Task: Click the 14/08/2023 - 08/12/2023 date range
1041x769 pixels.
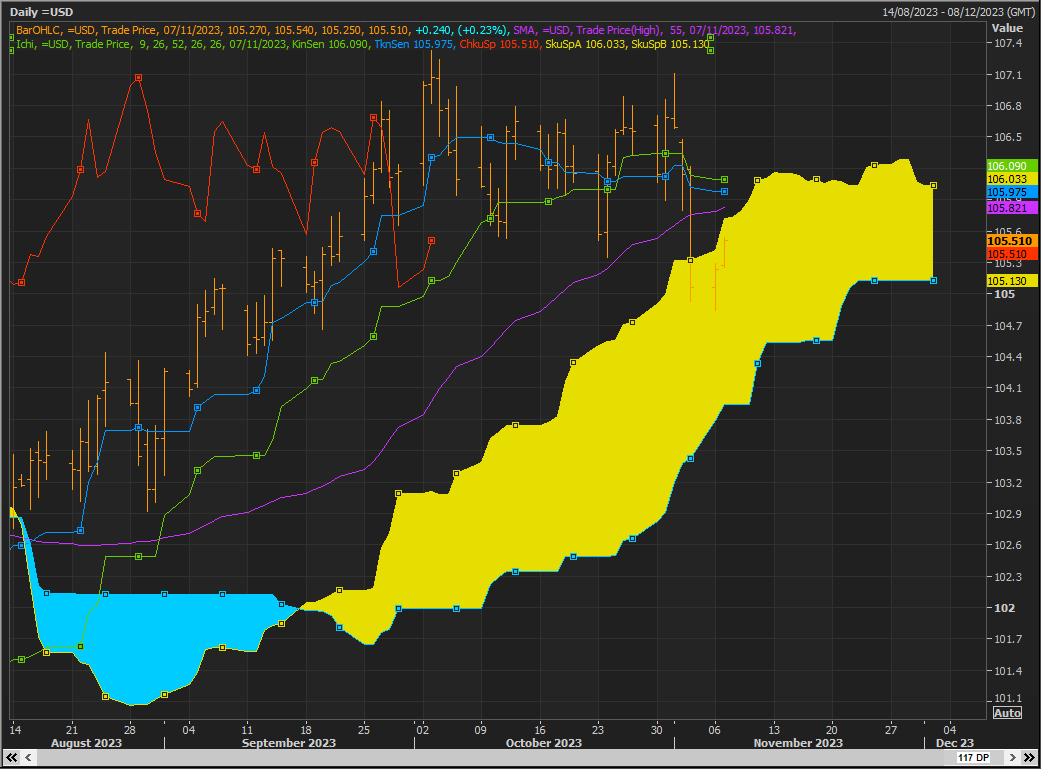Action: point(959,12)
